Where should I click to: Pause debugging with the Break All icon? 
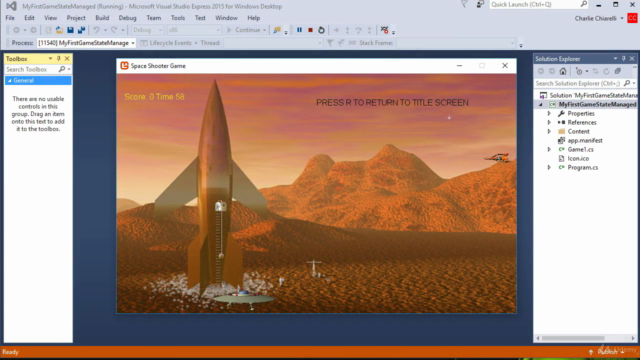[299, 30]
